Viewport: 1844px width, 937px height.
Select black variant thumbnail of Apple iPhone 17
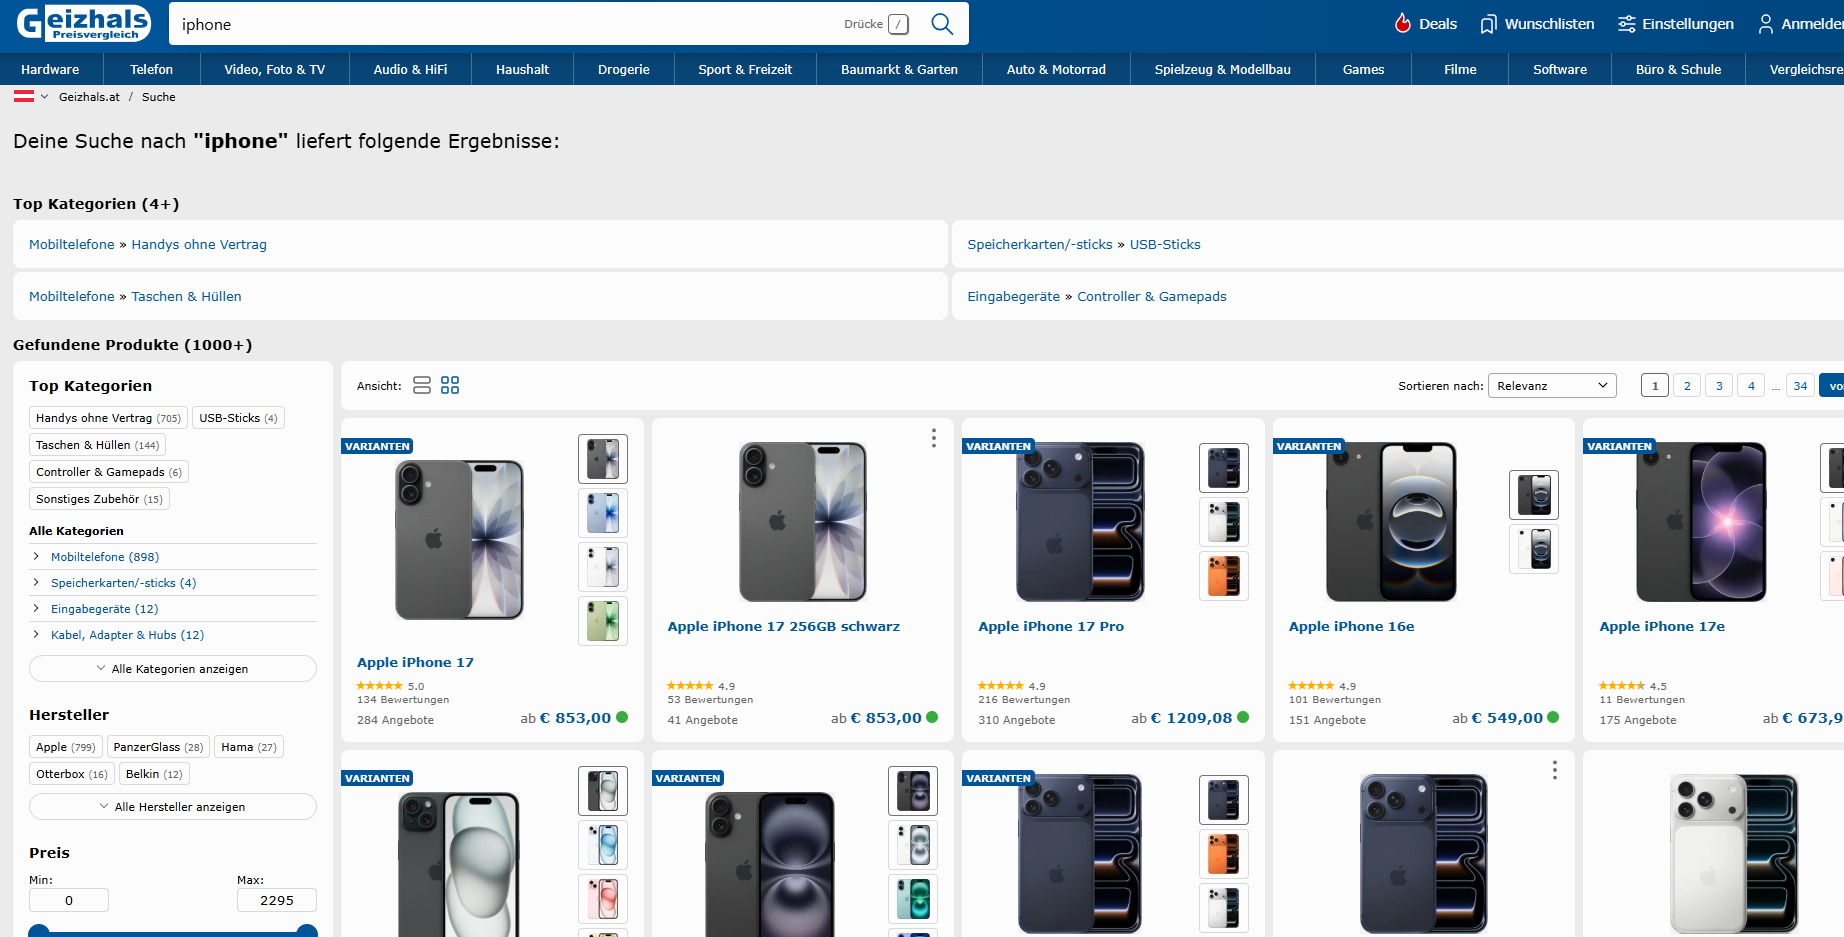(x=603, y=459)
